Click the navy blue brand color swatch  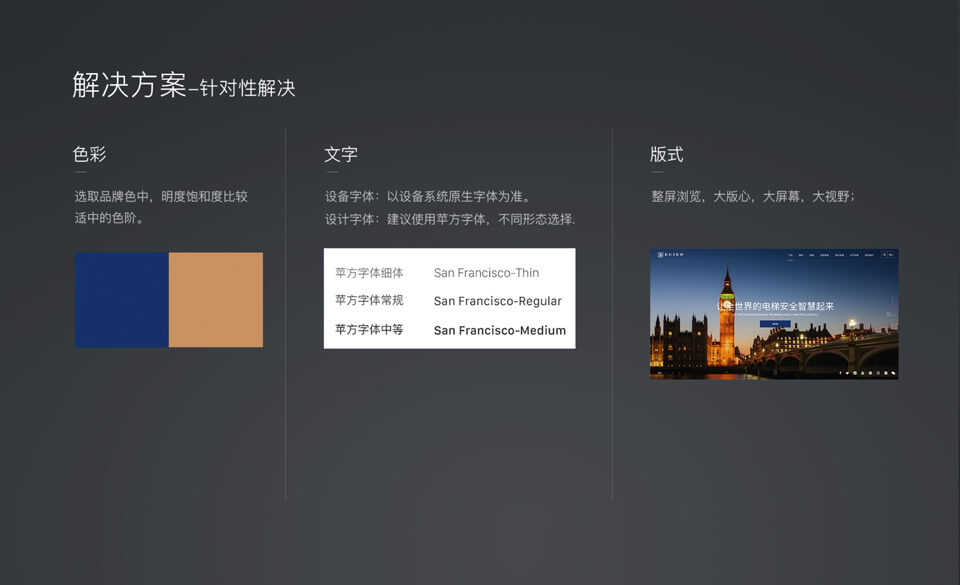coord(121,300)
